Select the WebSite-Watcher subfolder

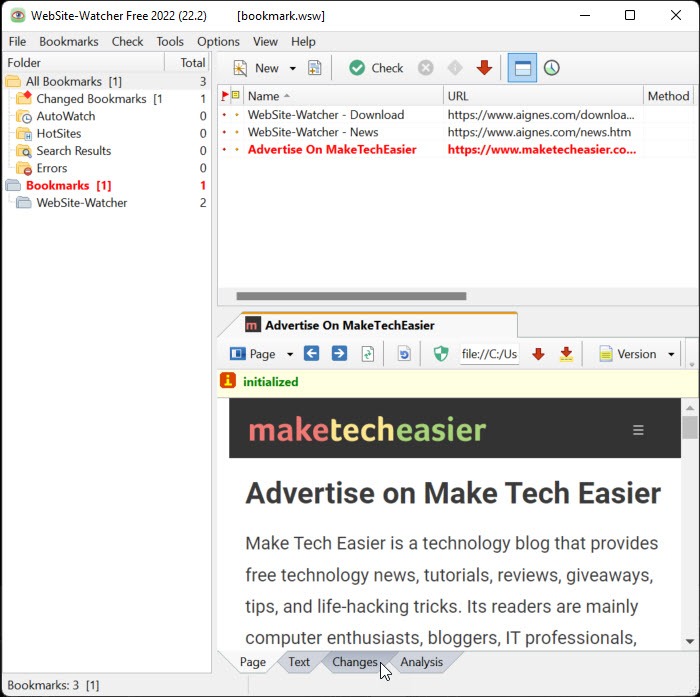[106, 203]
